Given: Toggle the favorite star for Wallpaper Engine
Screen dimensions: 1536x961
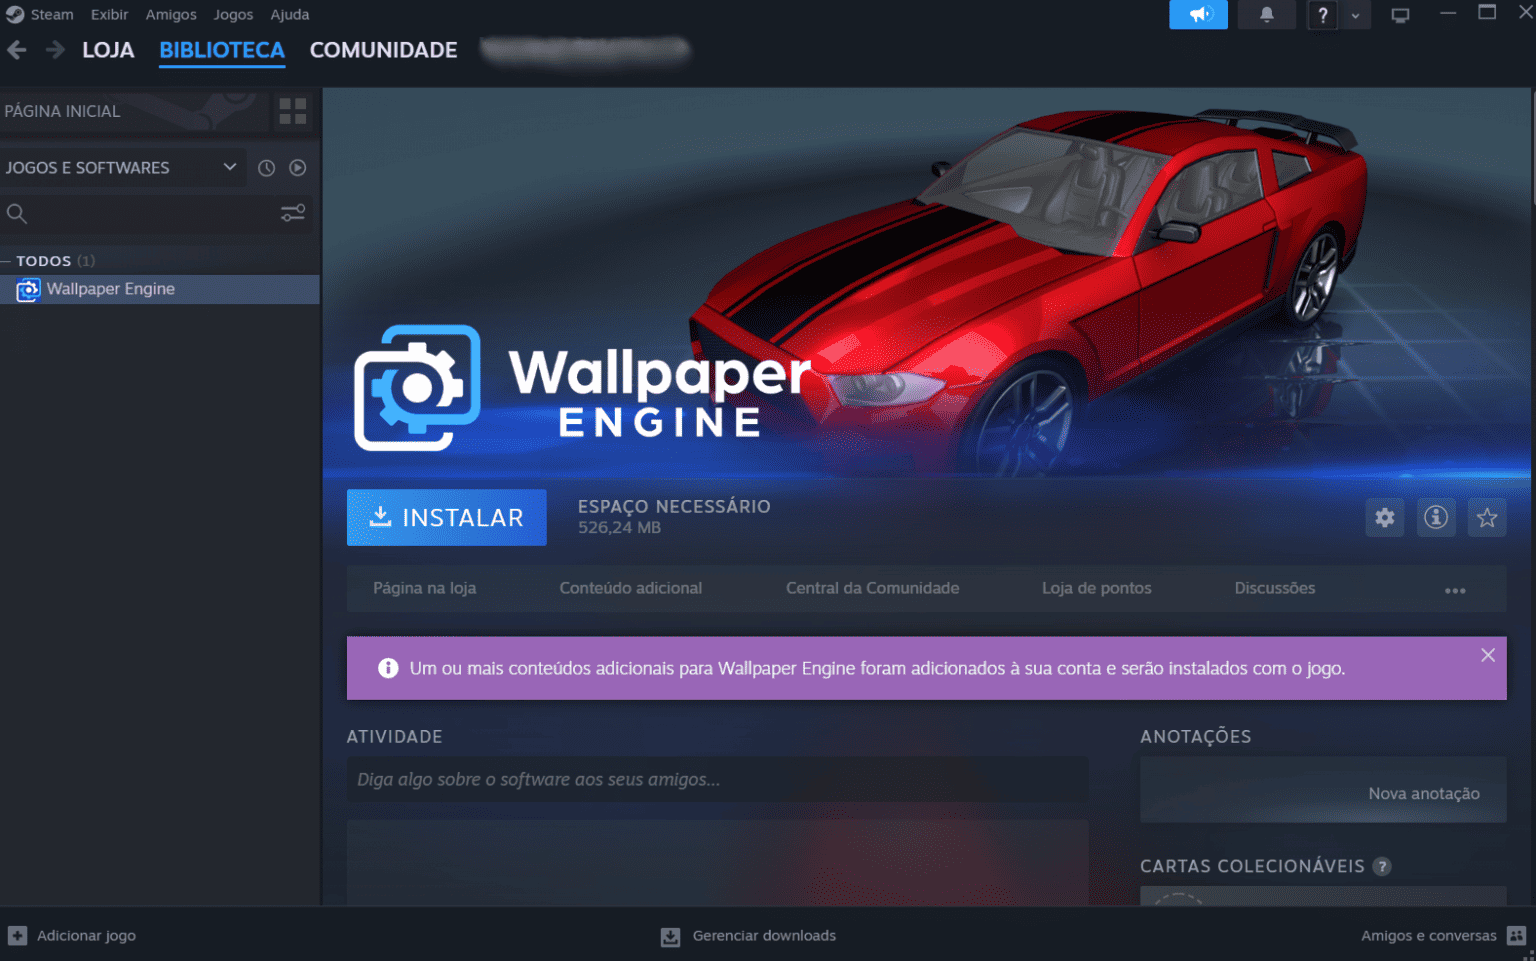Looking at the screenshot, I should click(x=1487, y=517).
